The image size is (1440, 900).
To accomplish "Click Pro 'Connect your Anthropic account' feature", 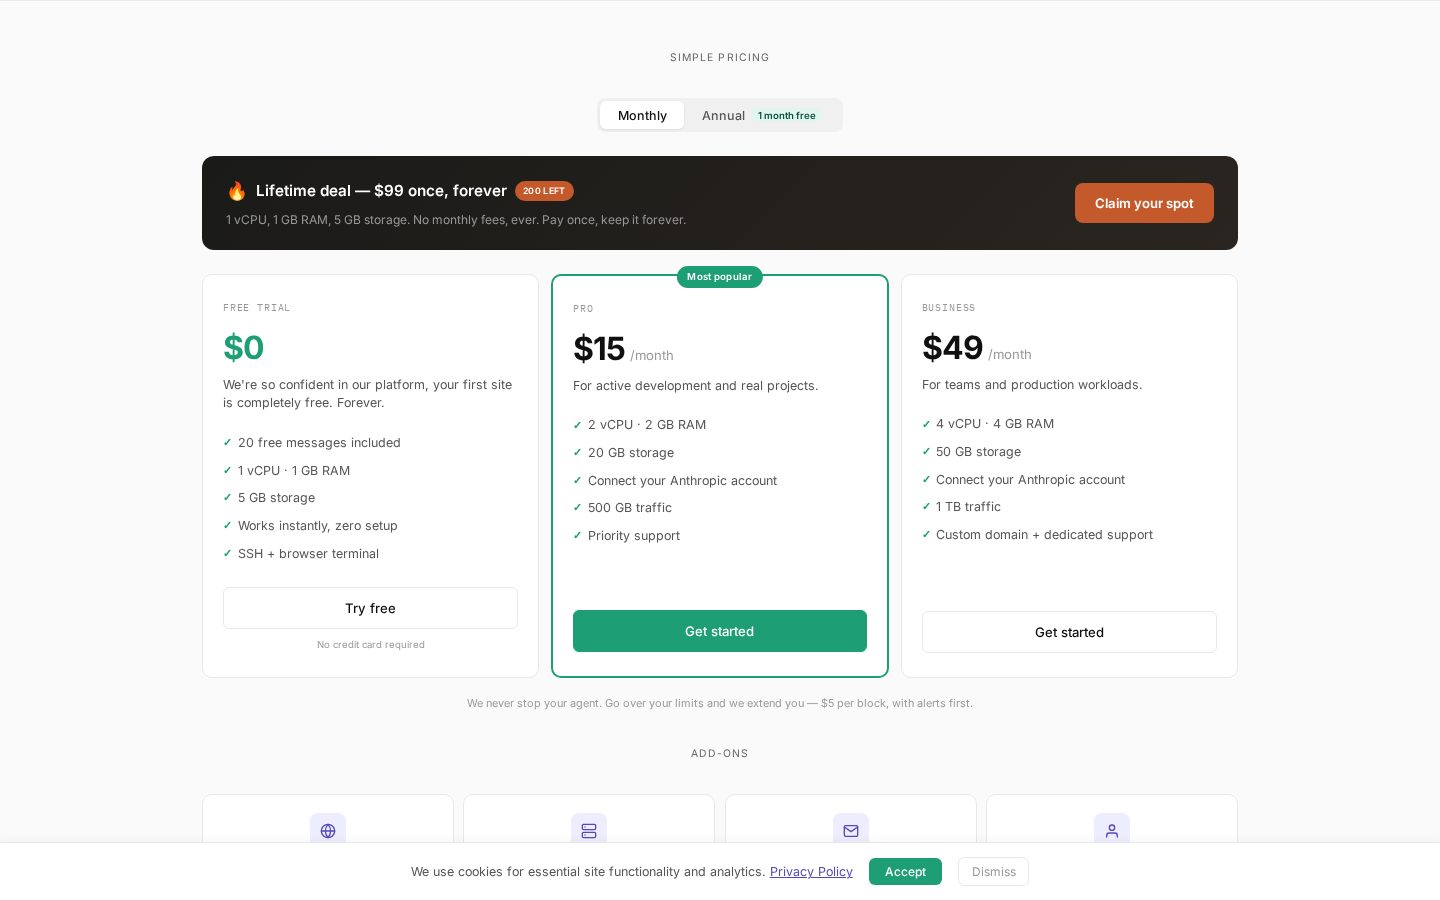I will (682, 480).
